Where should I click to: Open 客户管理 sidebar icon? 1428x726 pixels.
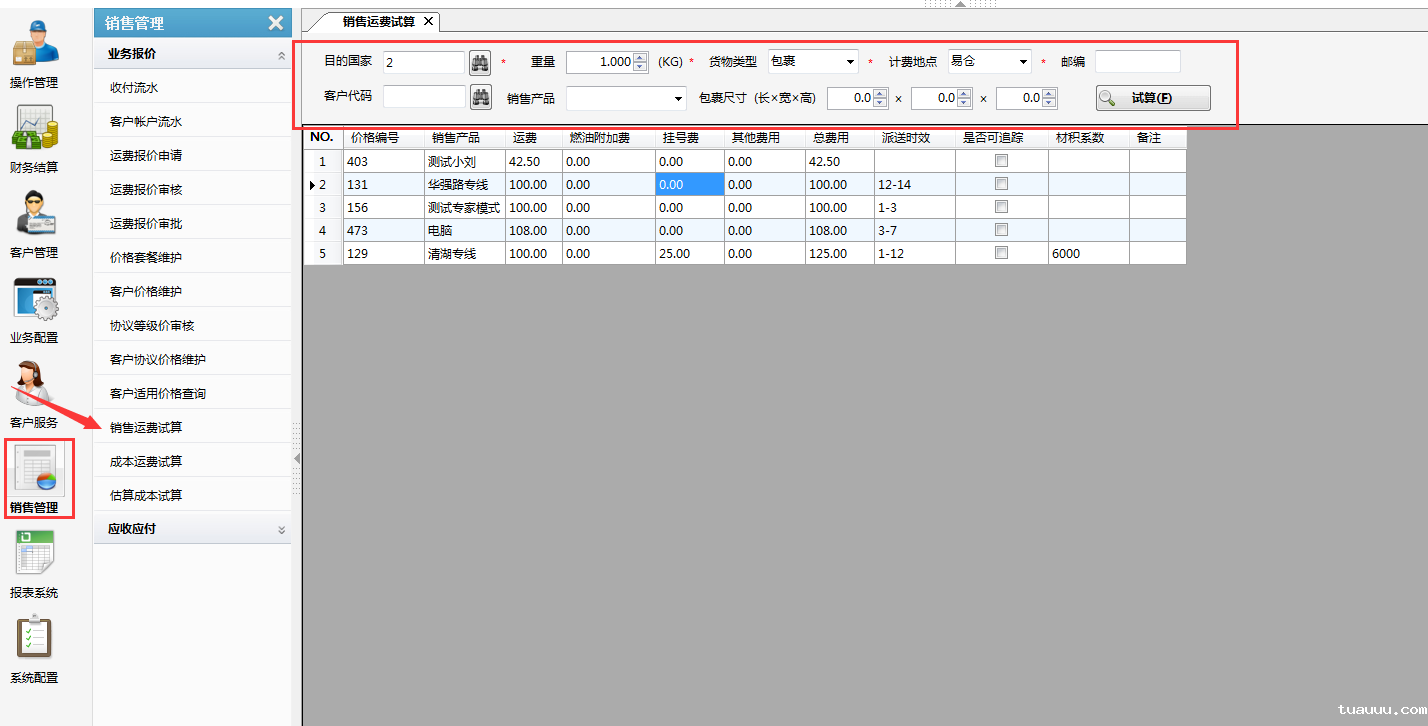click(x=35, y=222)
